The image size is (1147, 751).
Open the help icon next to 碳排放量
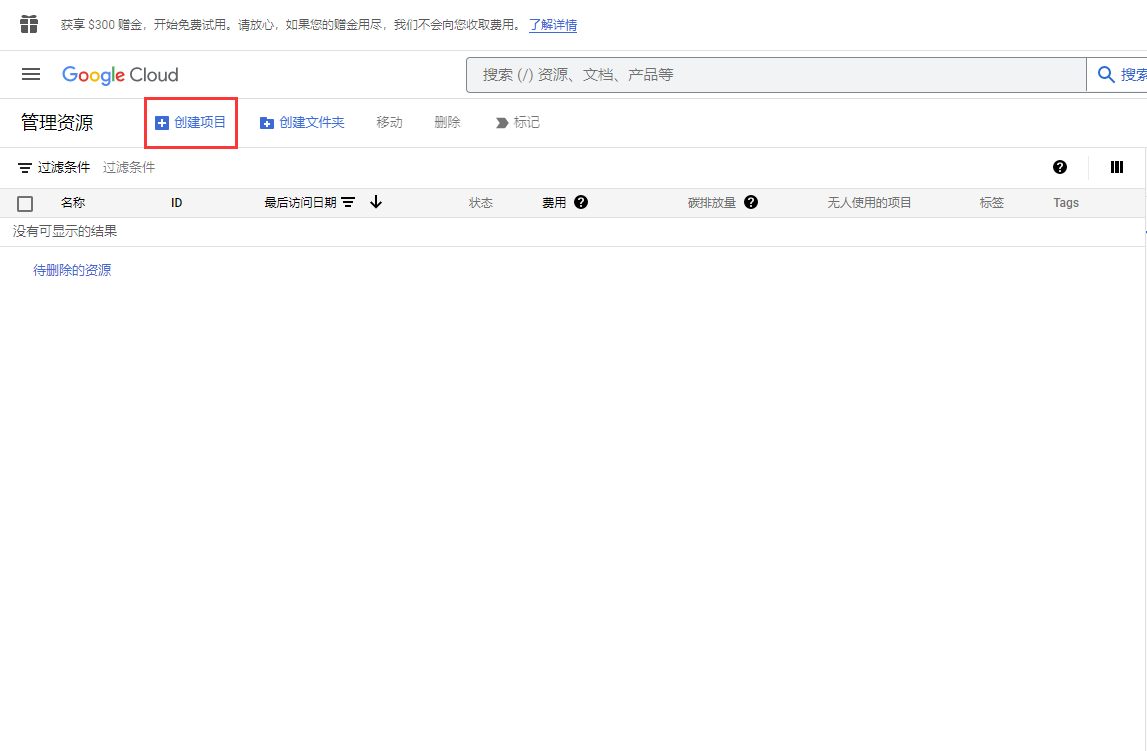751,202
